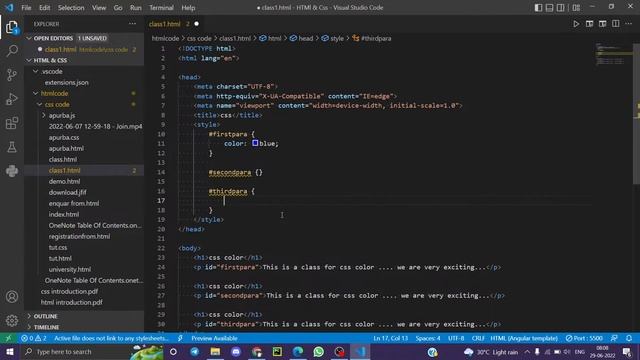Open css introduction.pdf file
This screenshot has width=640, height=360.
coord(69,291)
